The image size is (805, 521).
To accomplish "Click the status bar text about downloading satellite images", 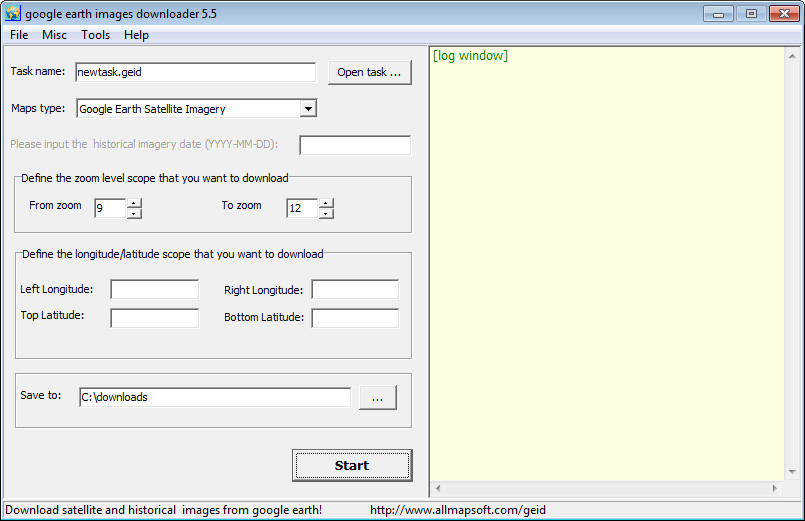I will pos(164,510).
